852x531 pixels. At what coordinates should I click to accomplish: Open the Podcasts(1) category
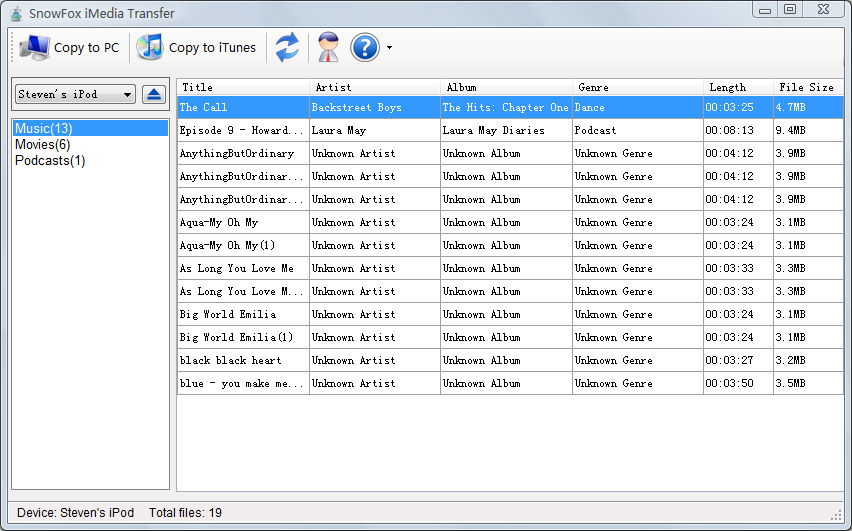point(50,161)
